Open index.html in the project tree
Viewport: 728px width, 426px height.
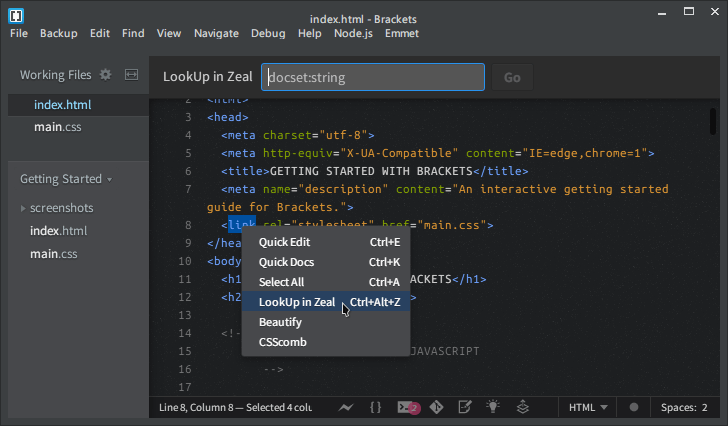(x=58, y=231)
